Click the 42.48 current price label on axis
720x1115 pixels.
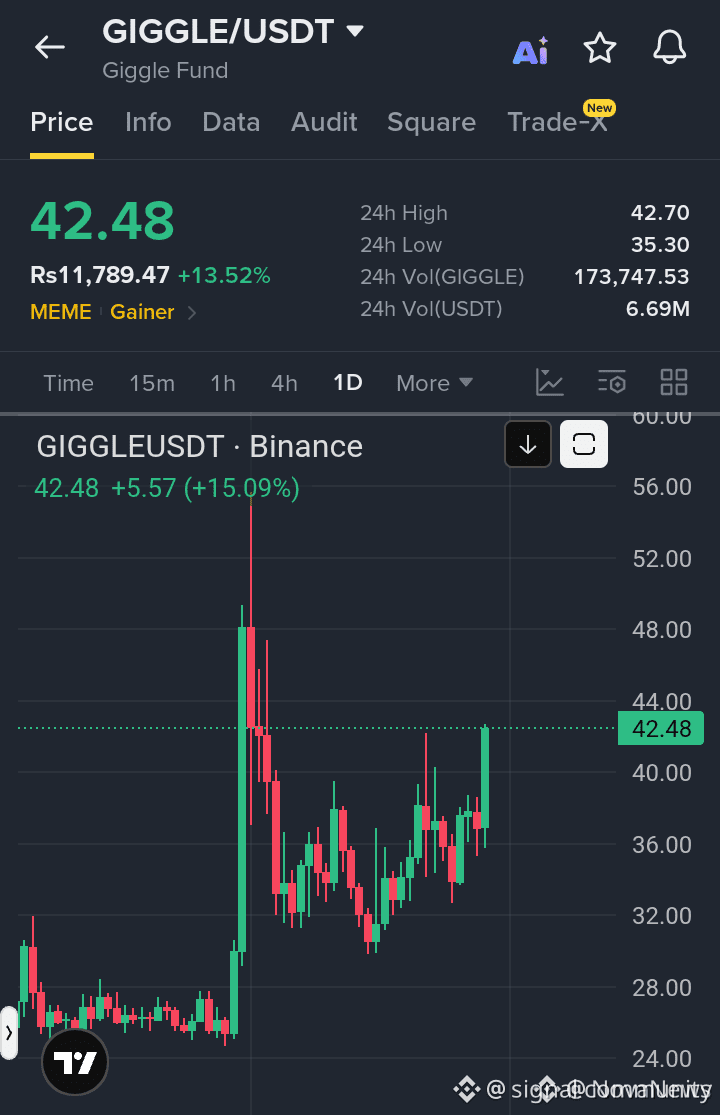661,728
